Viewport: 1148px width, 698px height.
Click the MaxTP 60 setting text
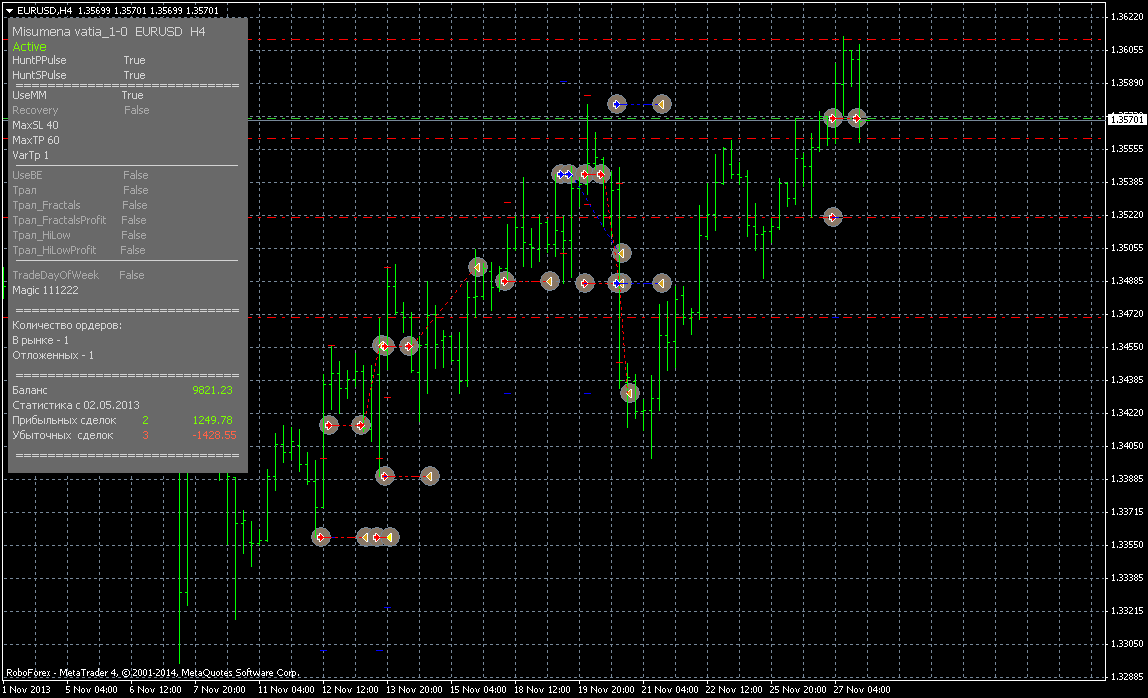36,140
